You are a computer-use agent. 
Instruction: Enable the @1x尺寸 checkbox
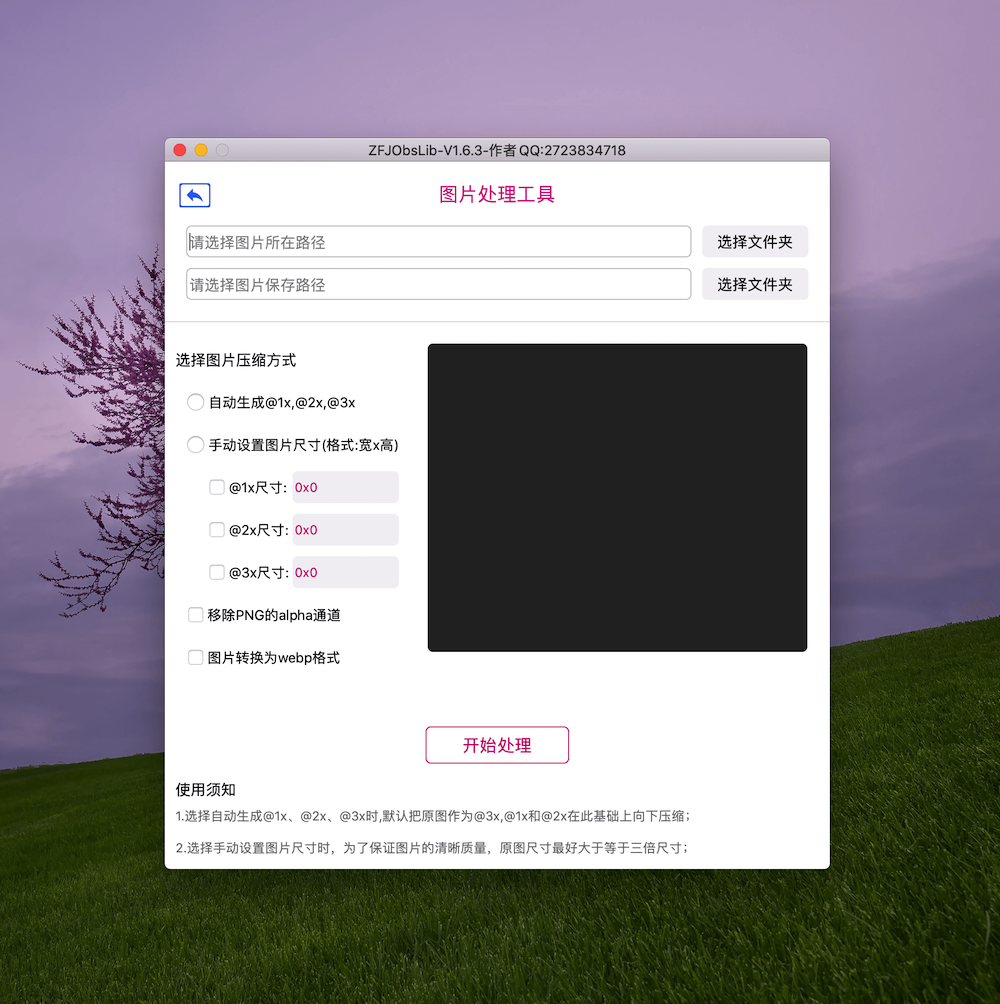click(x=217, y=487)
